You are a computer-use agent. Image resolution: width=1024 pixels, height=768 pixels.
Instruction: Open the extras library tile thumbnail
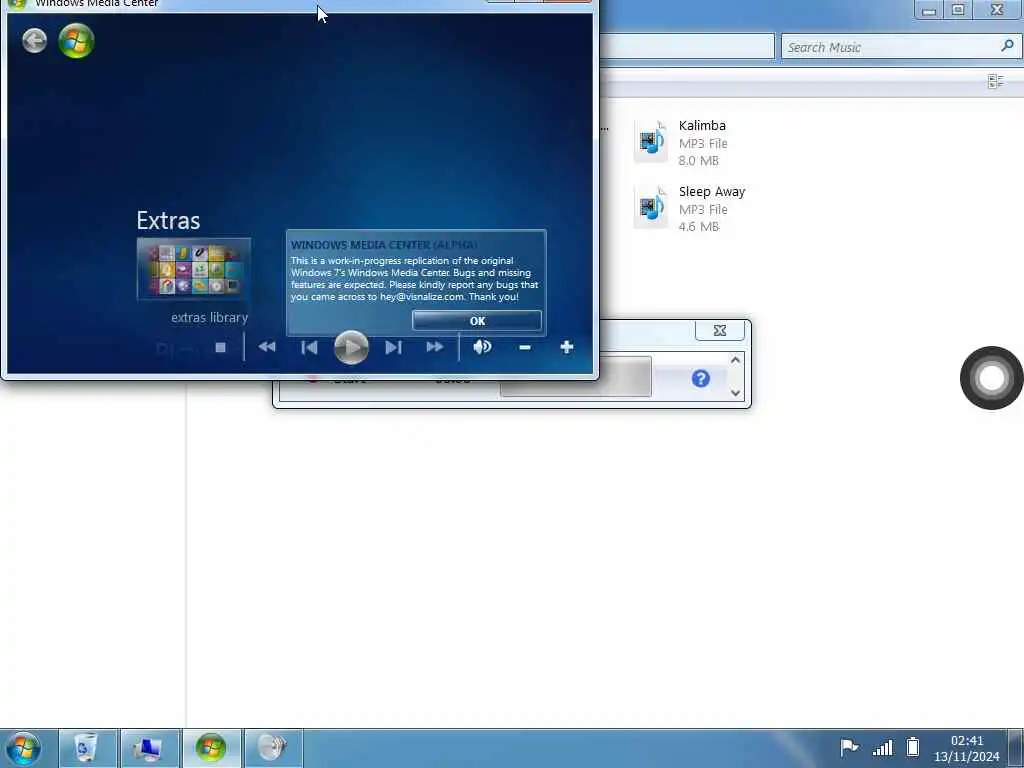click(x=194, y=269)
